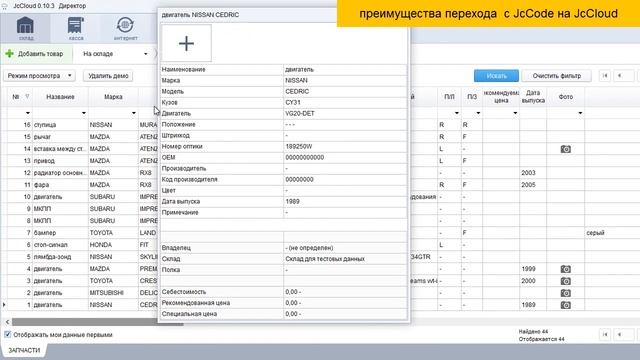Open the photo camera icon in row 2

[x=565, y=293]
